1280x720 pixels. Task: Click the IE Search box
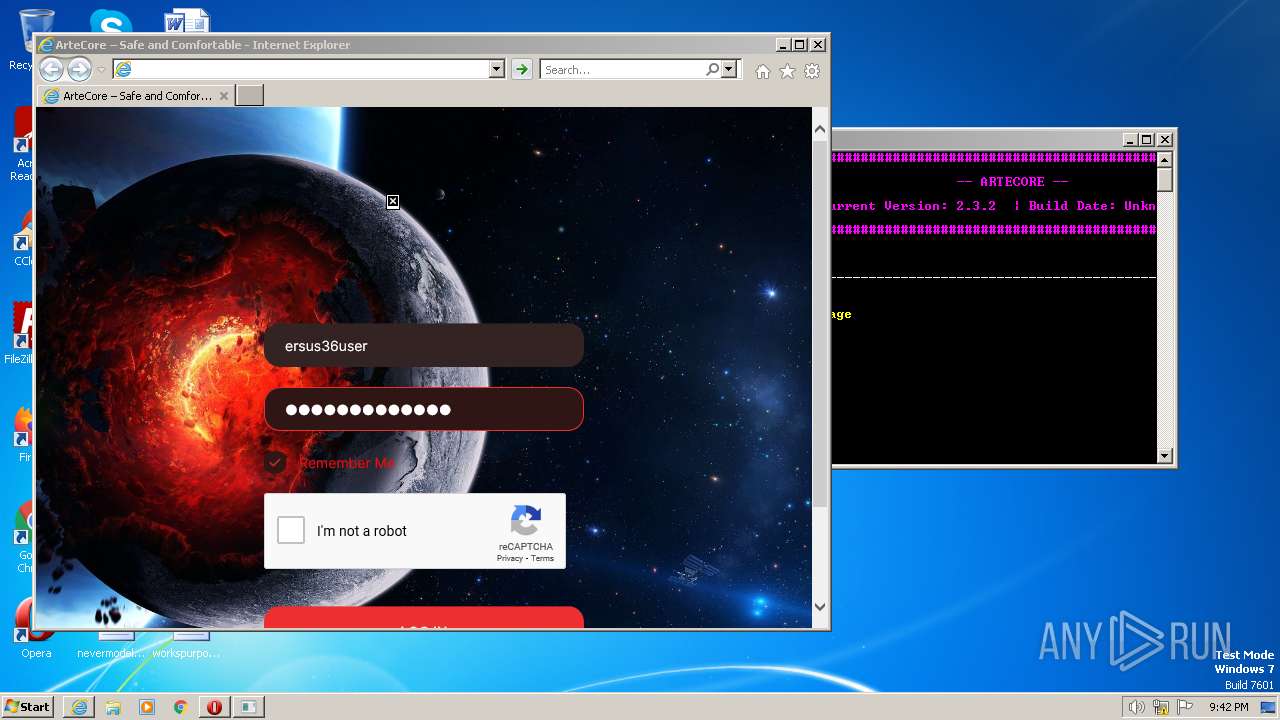(x=622, y=69)
